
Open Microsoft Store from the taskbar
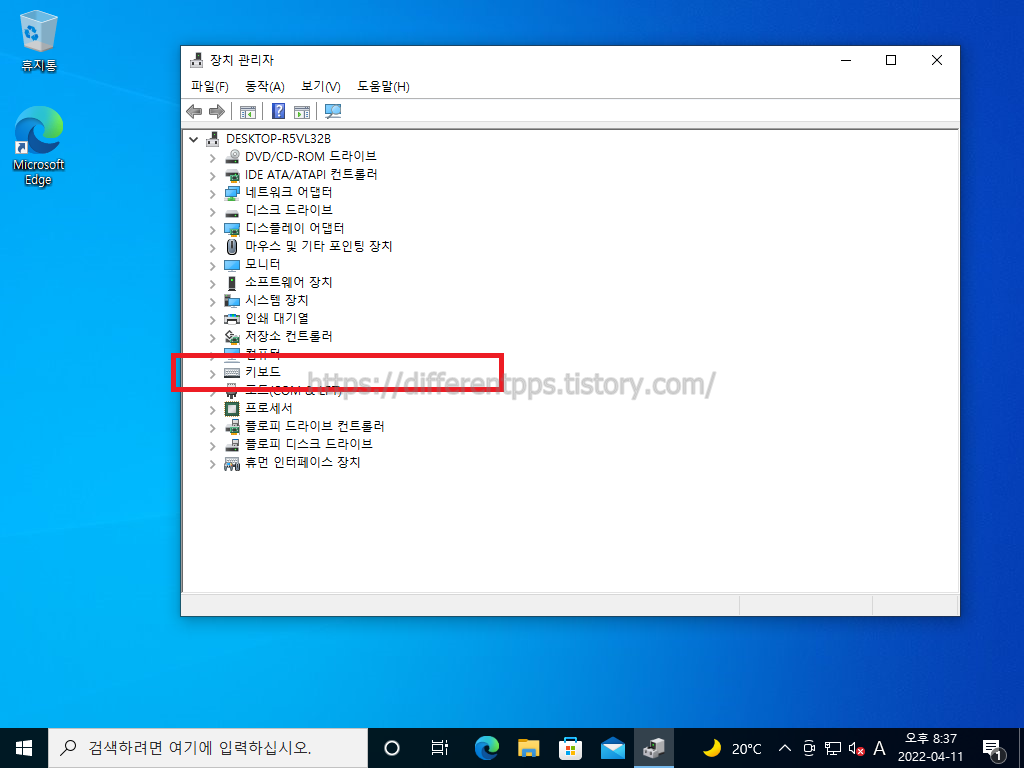570,748
